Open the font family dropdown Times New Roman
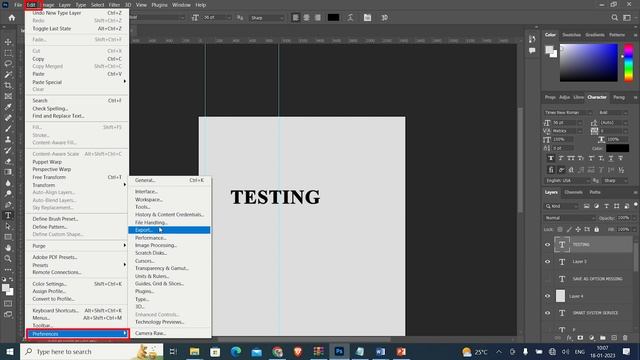The height and width of the screenshot is (360, 640). [568, 112]
